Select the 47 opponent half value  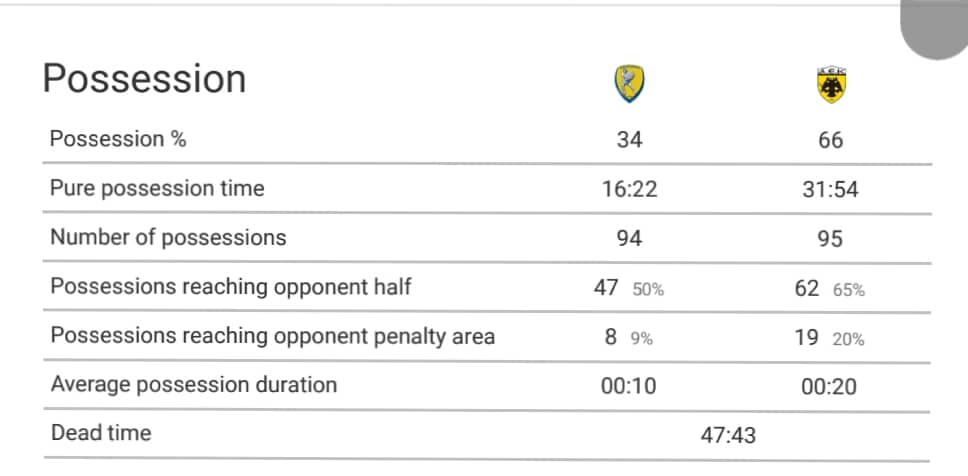606,287
